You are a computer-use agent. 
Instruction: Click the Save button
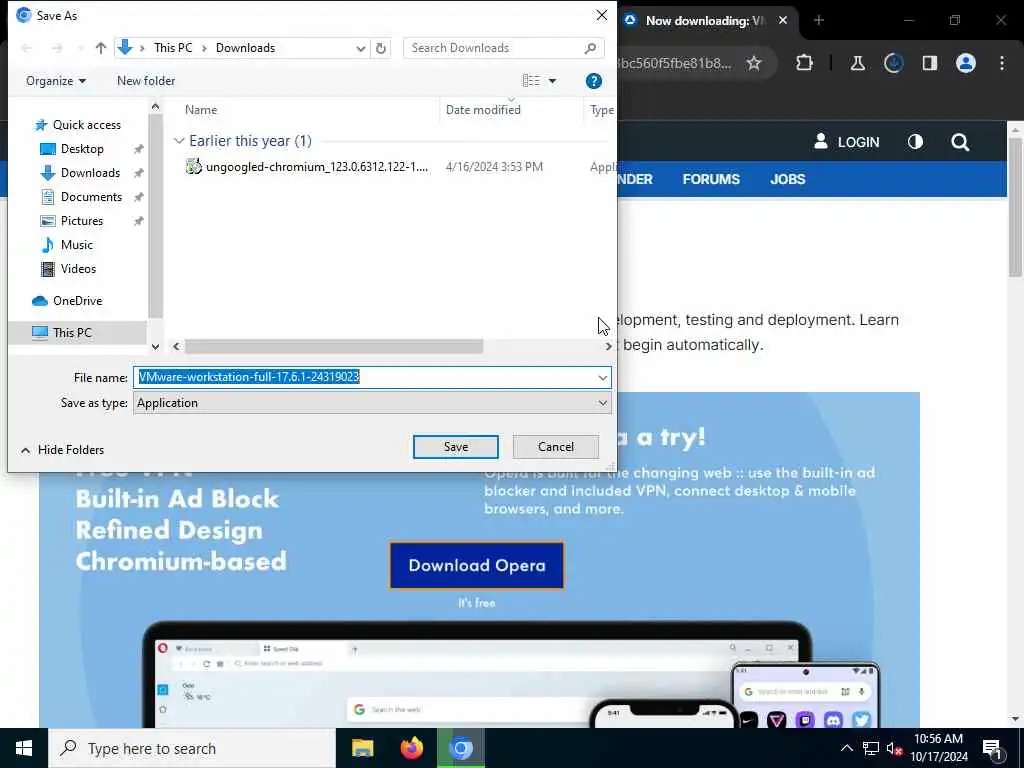(456, 447)
